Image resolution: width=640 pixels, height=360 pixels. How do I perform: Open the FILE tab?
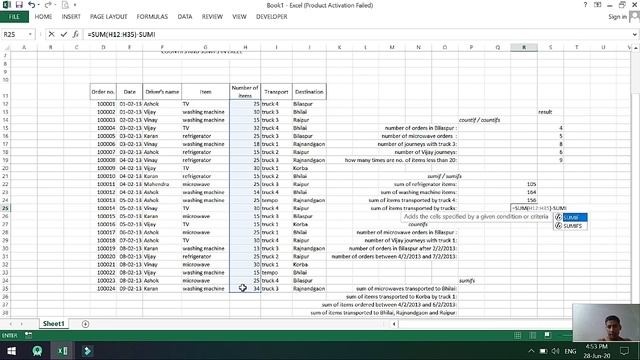pos(14,17)
